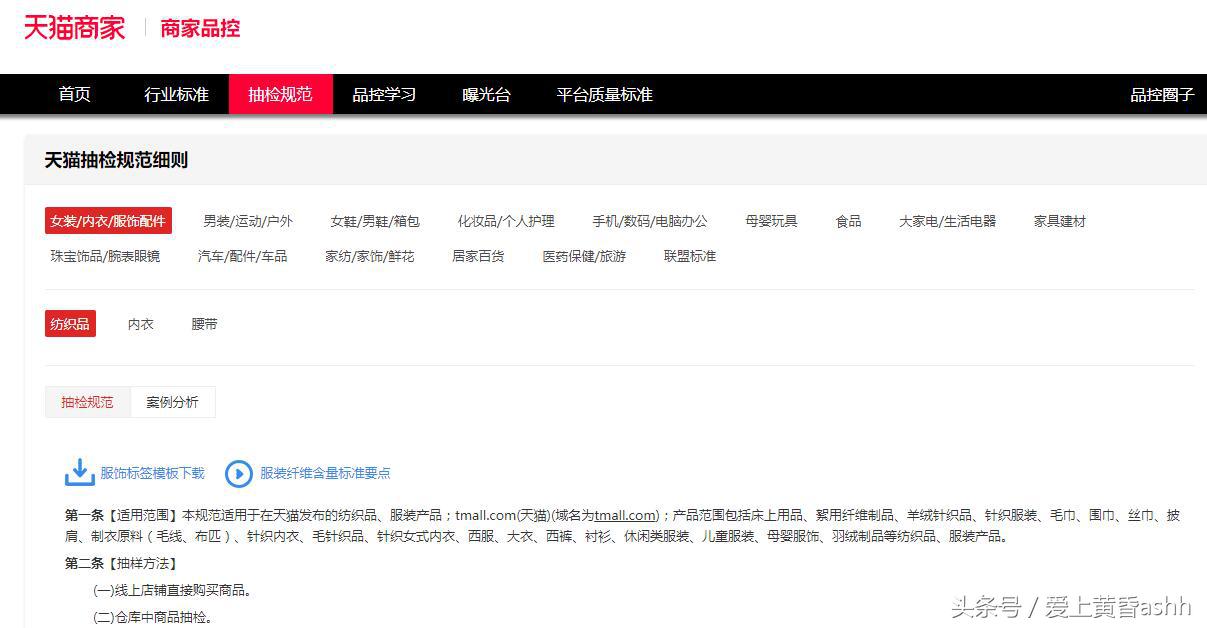Select the 女装/内衣/服饰配件 category
The width and height of the screenshot is (1207, 628).
[108, 221]
